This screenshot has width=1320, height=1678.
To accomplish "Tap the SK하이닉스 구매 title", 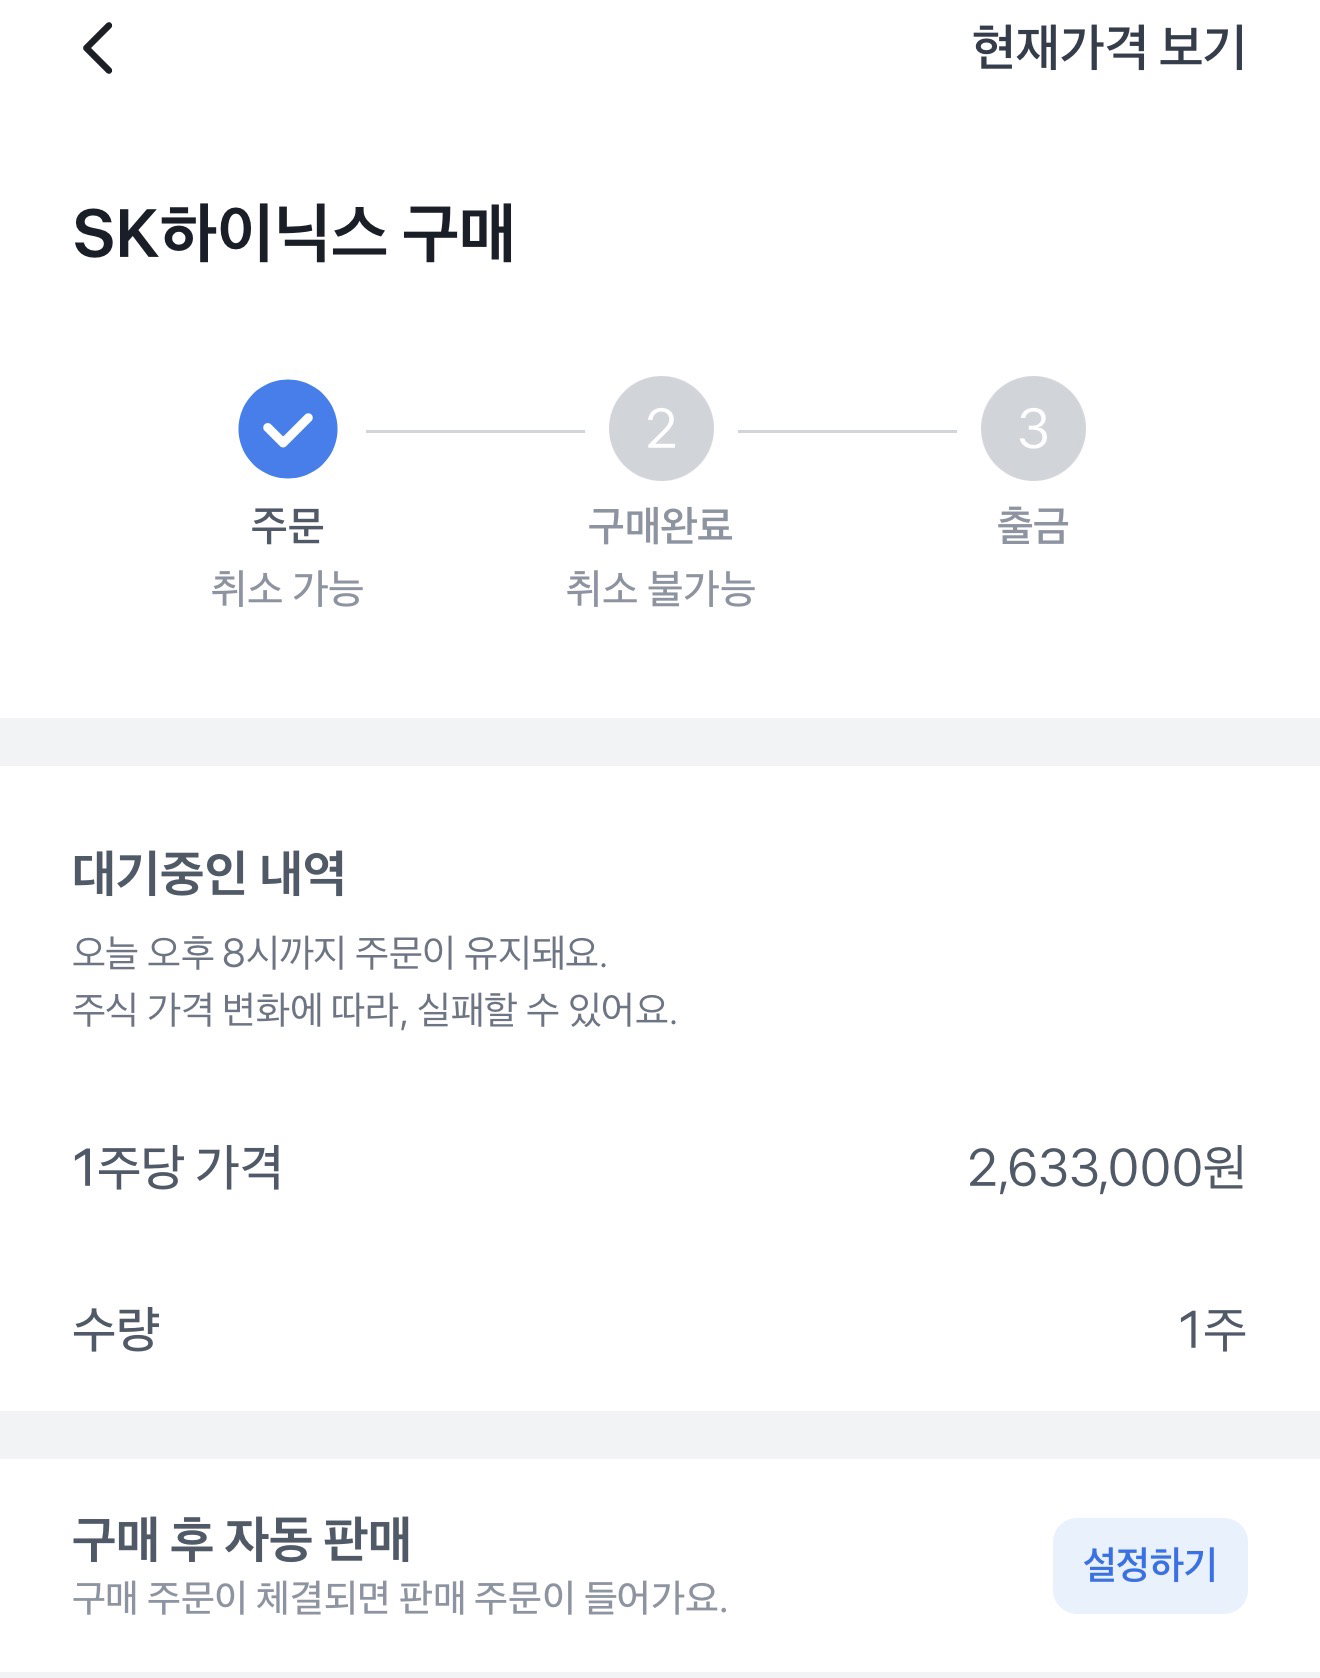I will click(x=293, y=234).
